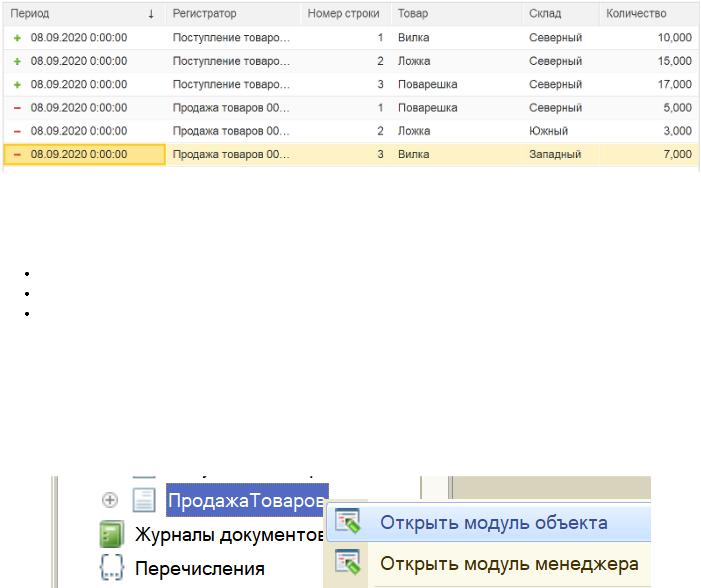Screen dimensions: 701x588
Task: Click the document icon beside ПродажаТоваров
Action: pos(145,500)
